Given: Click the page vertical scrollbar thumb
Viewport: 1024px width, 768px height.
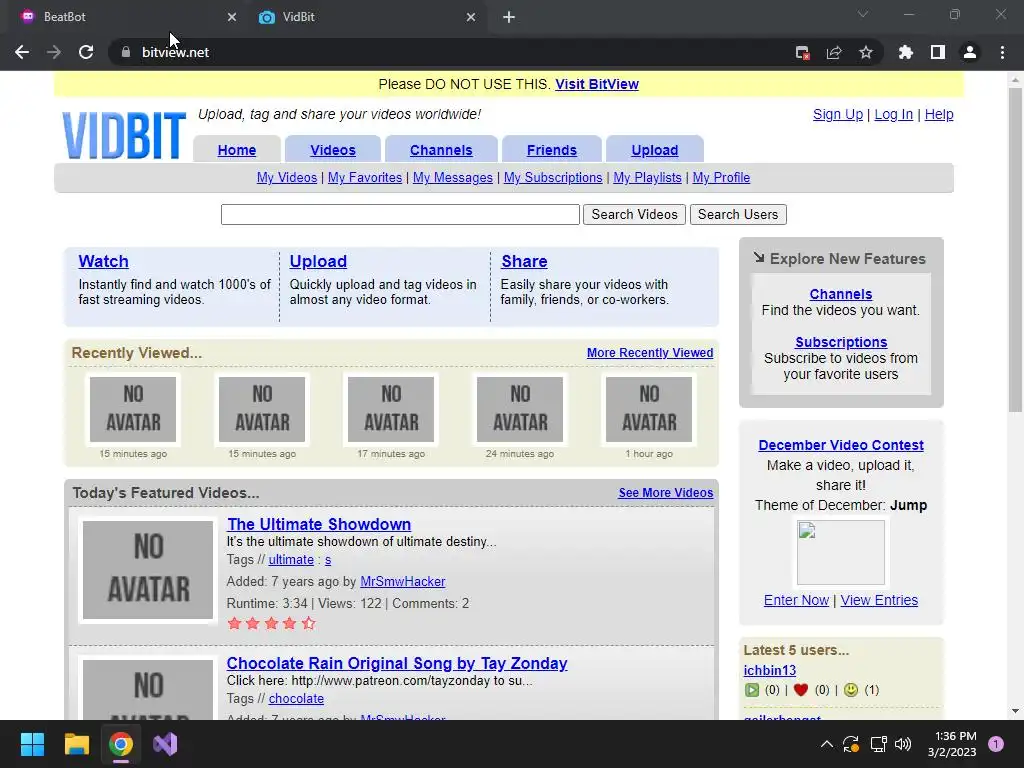Looking at the screenshot, I should pos(1015,248).
